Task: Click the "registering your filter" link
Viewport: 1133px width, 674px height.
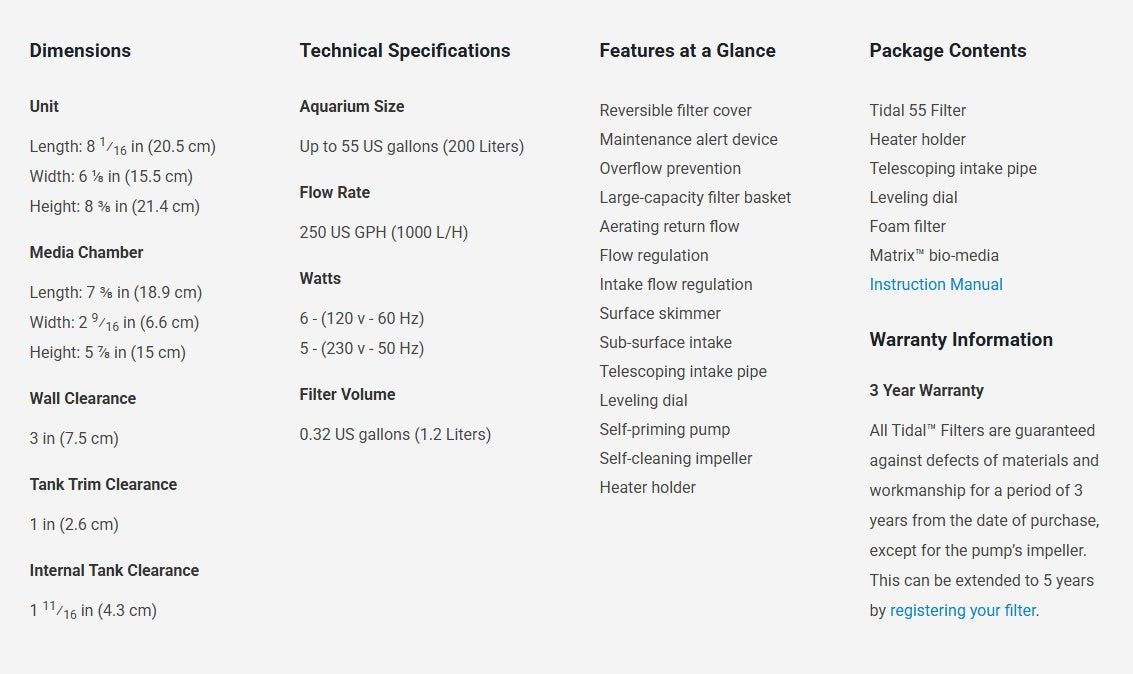Action: (x=962, y=610)
